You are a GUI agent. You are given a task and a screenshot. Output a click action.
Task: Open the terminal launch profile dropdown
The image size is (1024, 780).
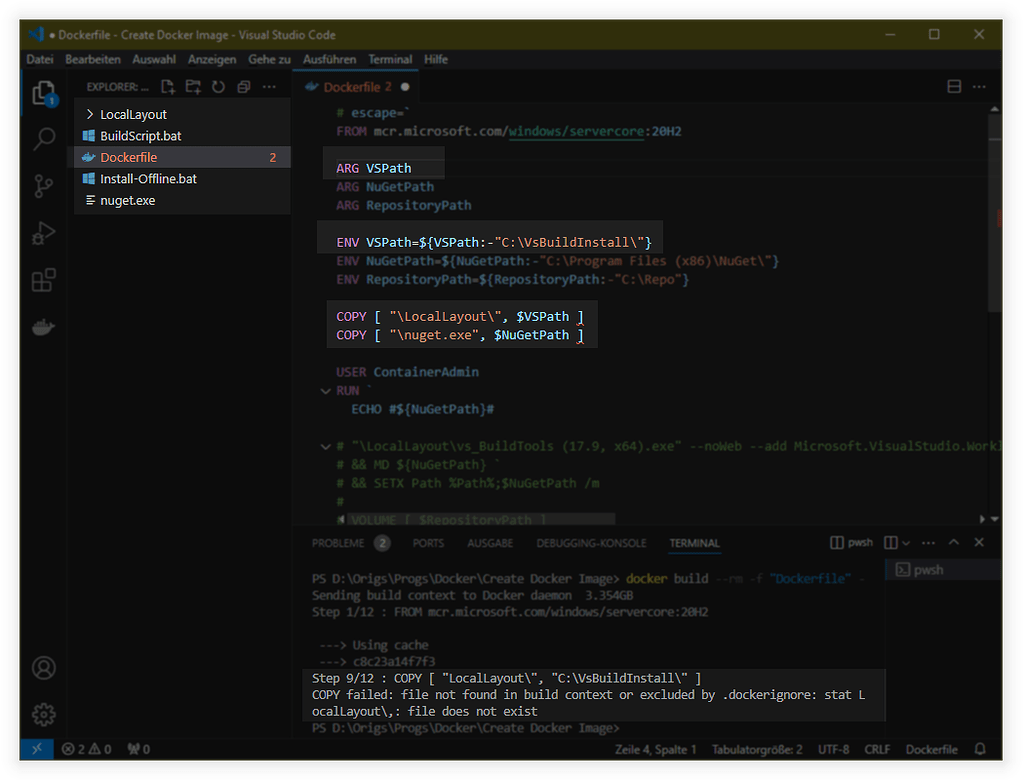(x=906, y=543)
